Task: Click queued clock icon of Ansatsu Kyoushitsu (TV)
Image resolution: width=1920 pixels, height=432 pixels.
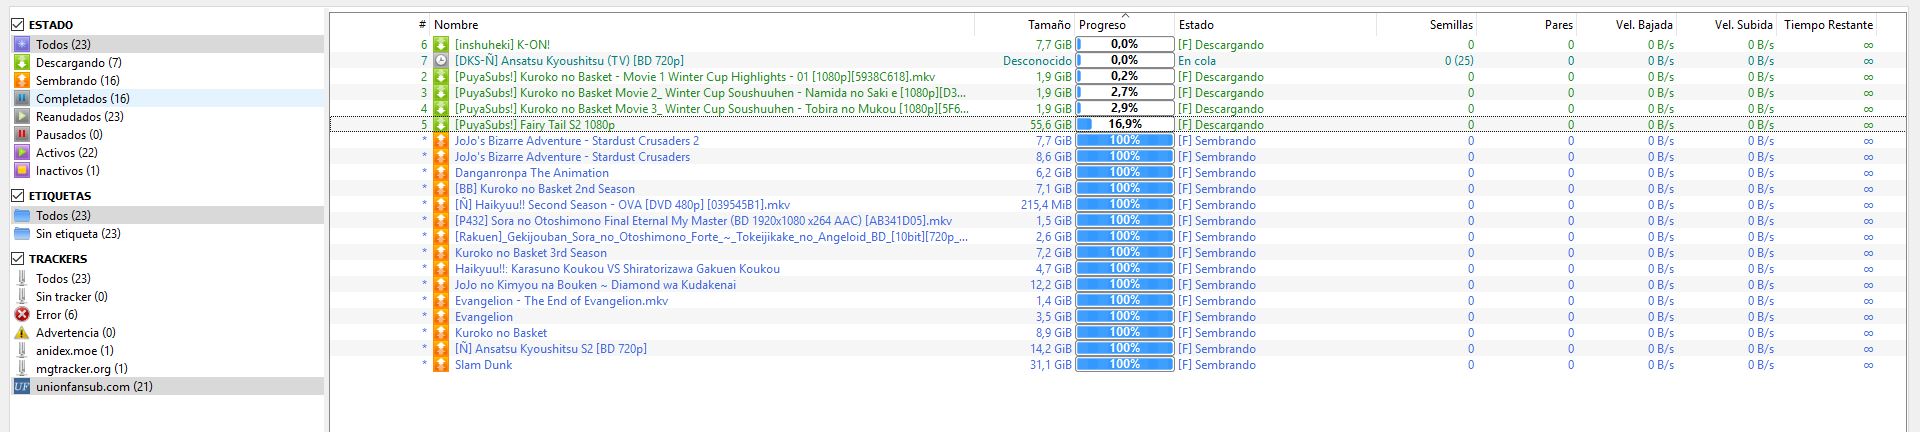Action: click(x=441, y=61)
